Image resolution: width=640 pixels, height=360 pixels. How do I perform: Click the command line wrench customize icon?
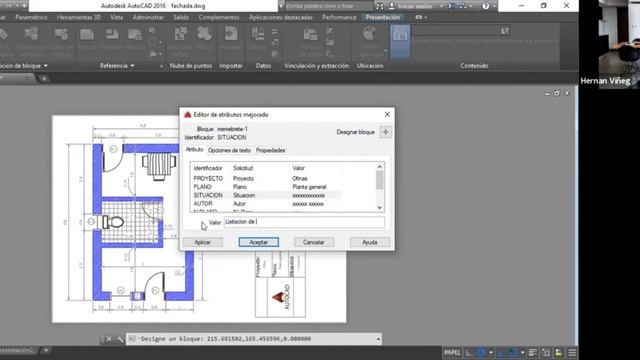(x=120, y=339)
